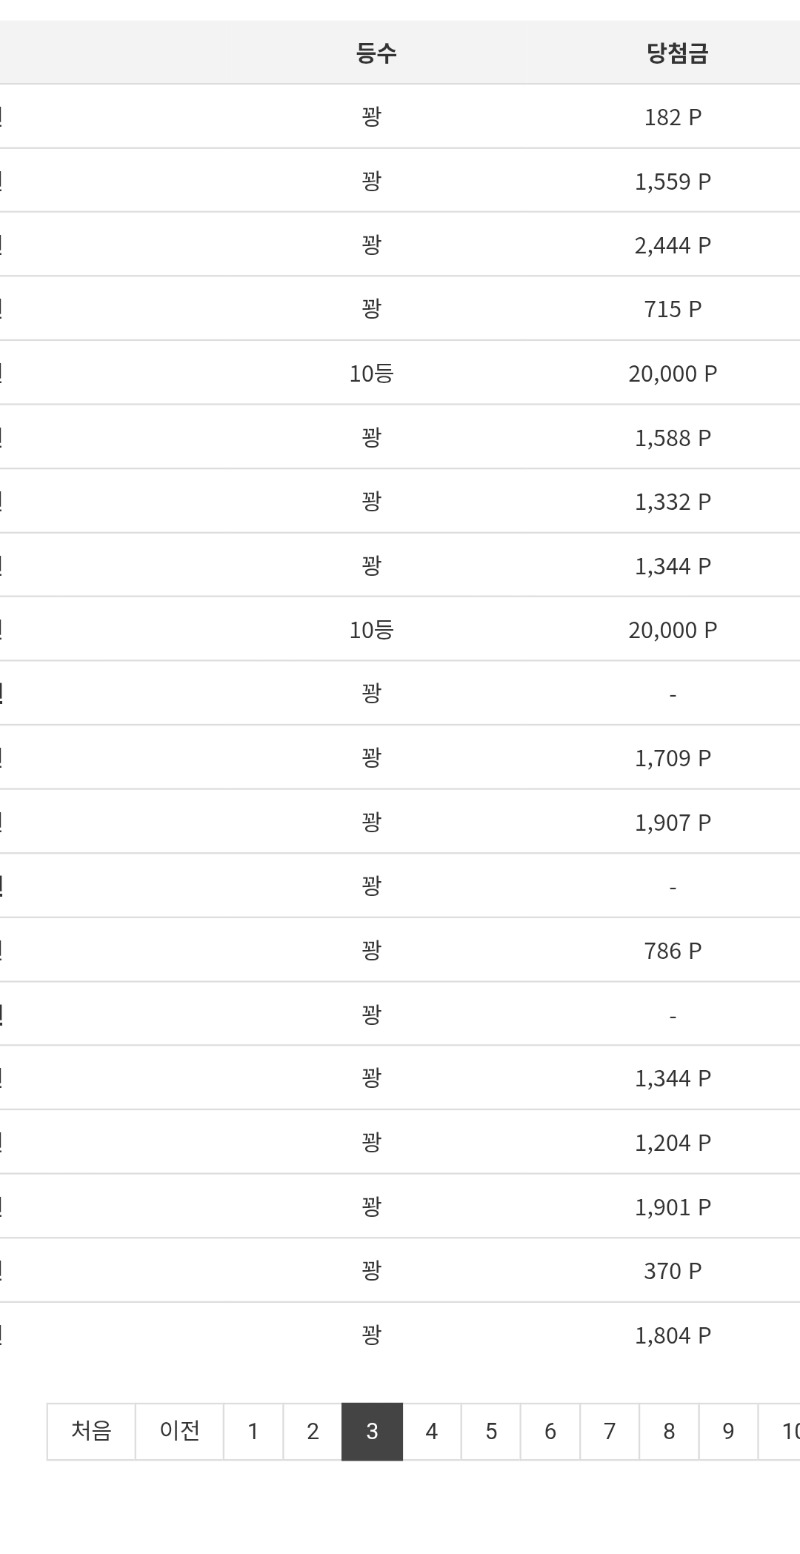The height and width of the screenshot is (1554, 800).
Task: Open page 5 in pagination
Action: [x=489, y=1431]
